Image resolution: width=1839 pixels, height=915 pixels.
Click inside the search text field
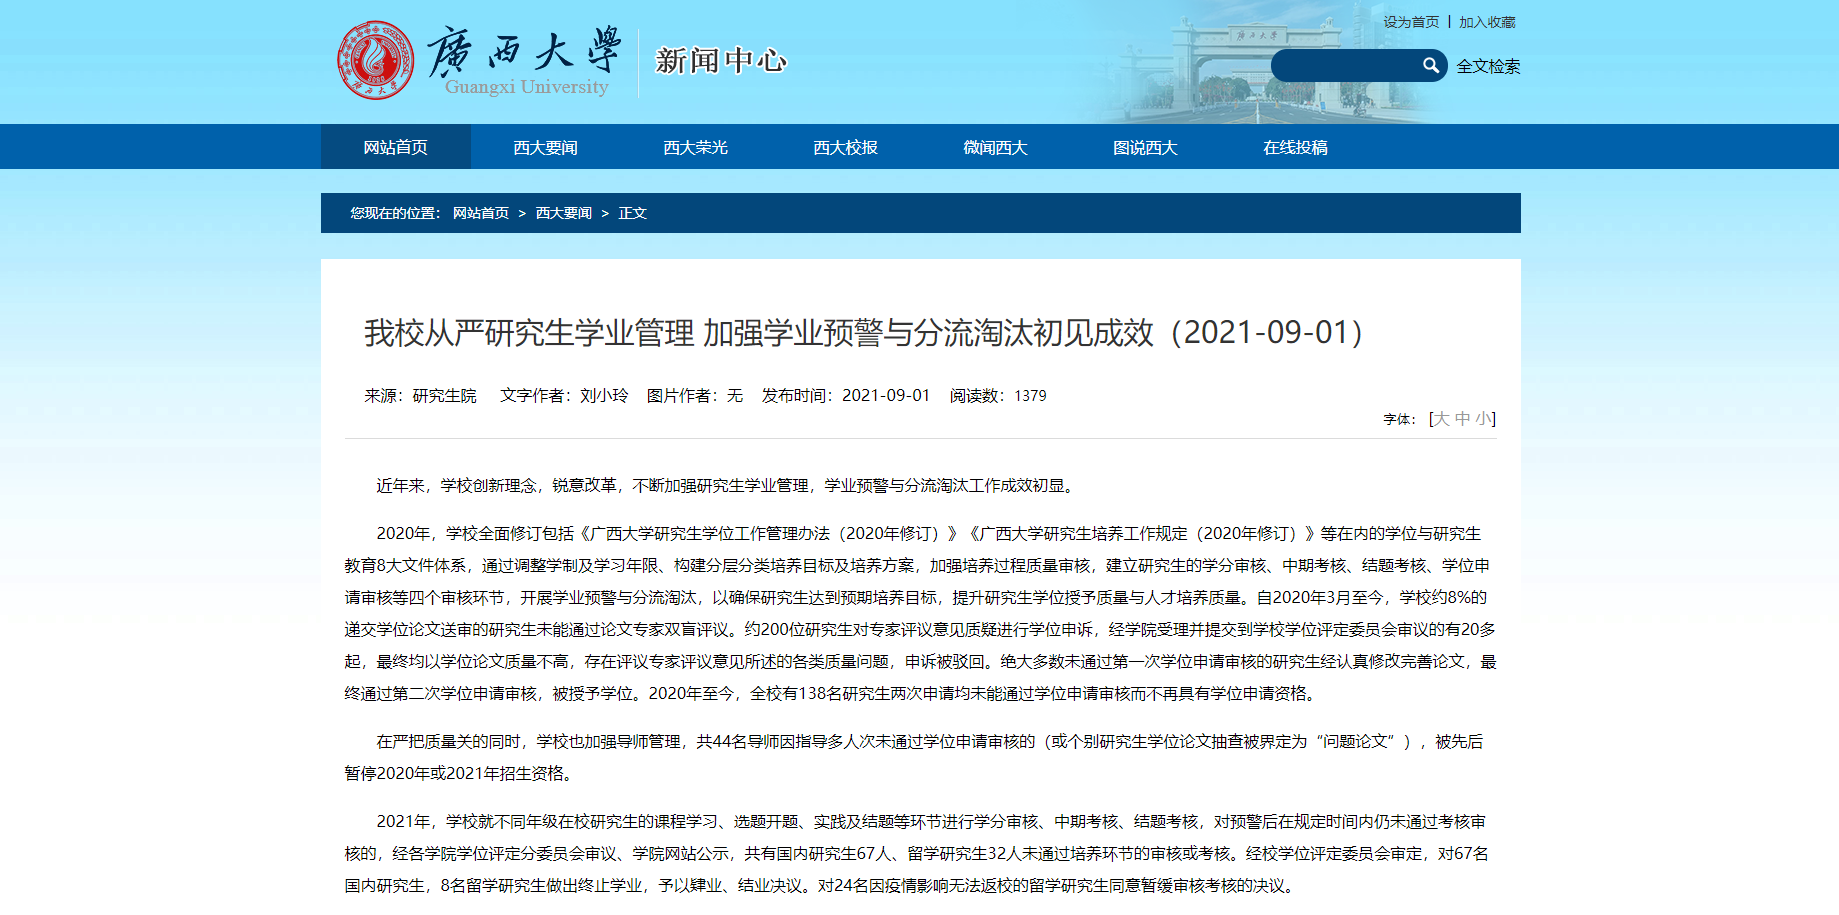(1345, 66)
